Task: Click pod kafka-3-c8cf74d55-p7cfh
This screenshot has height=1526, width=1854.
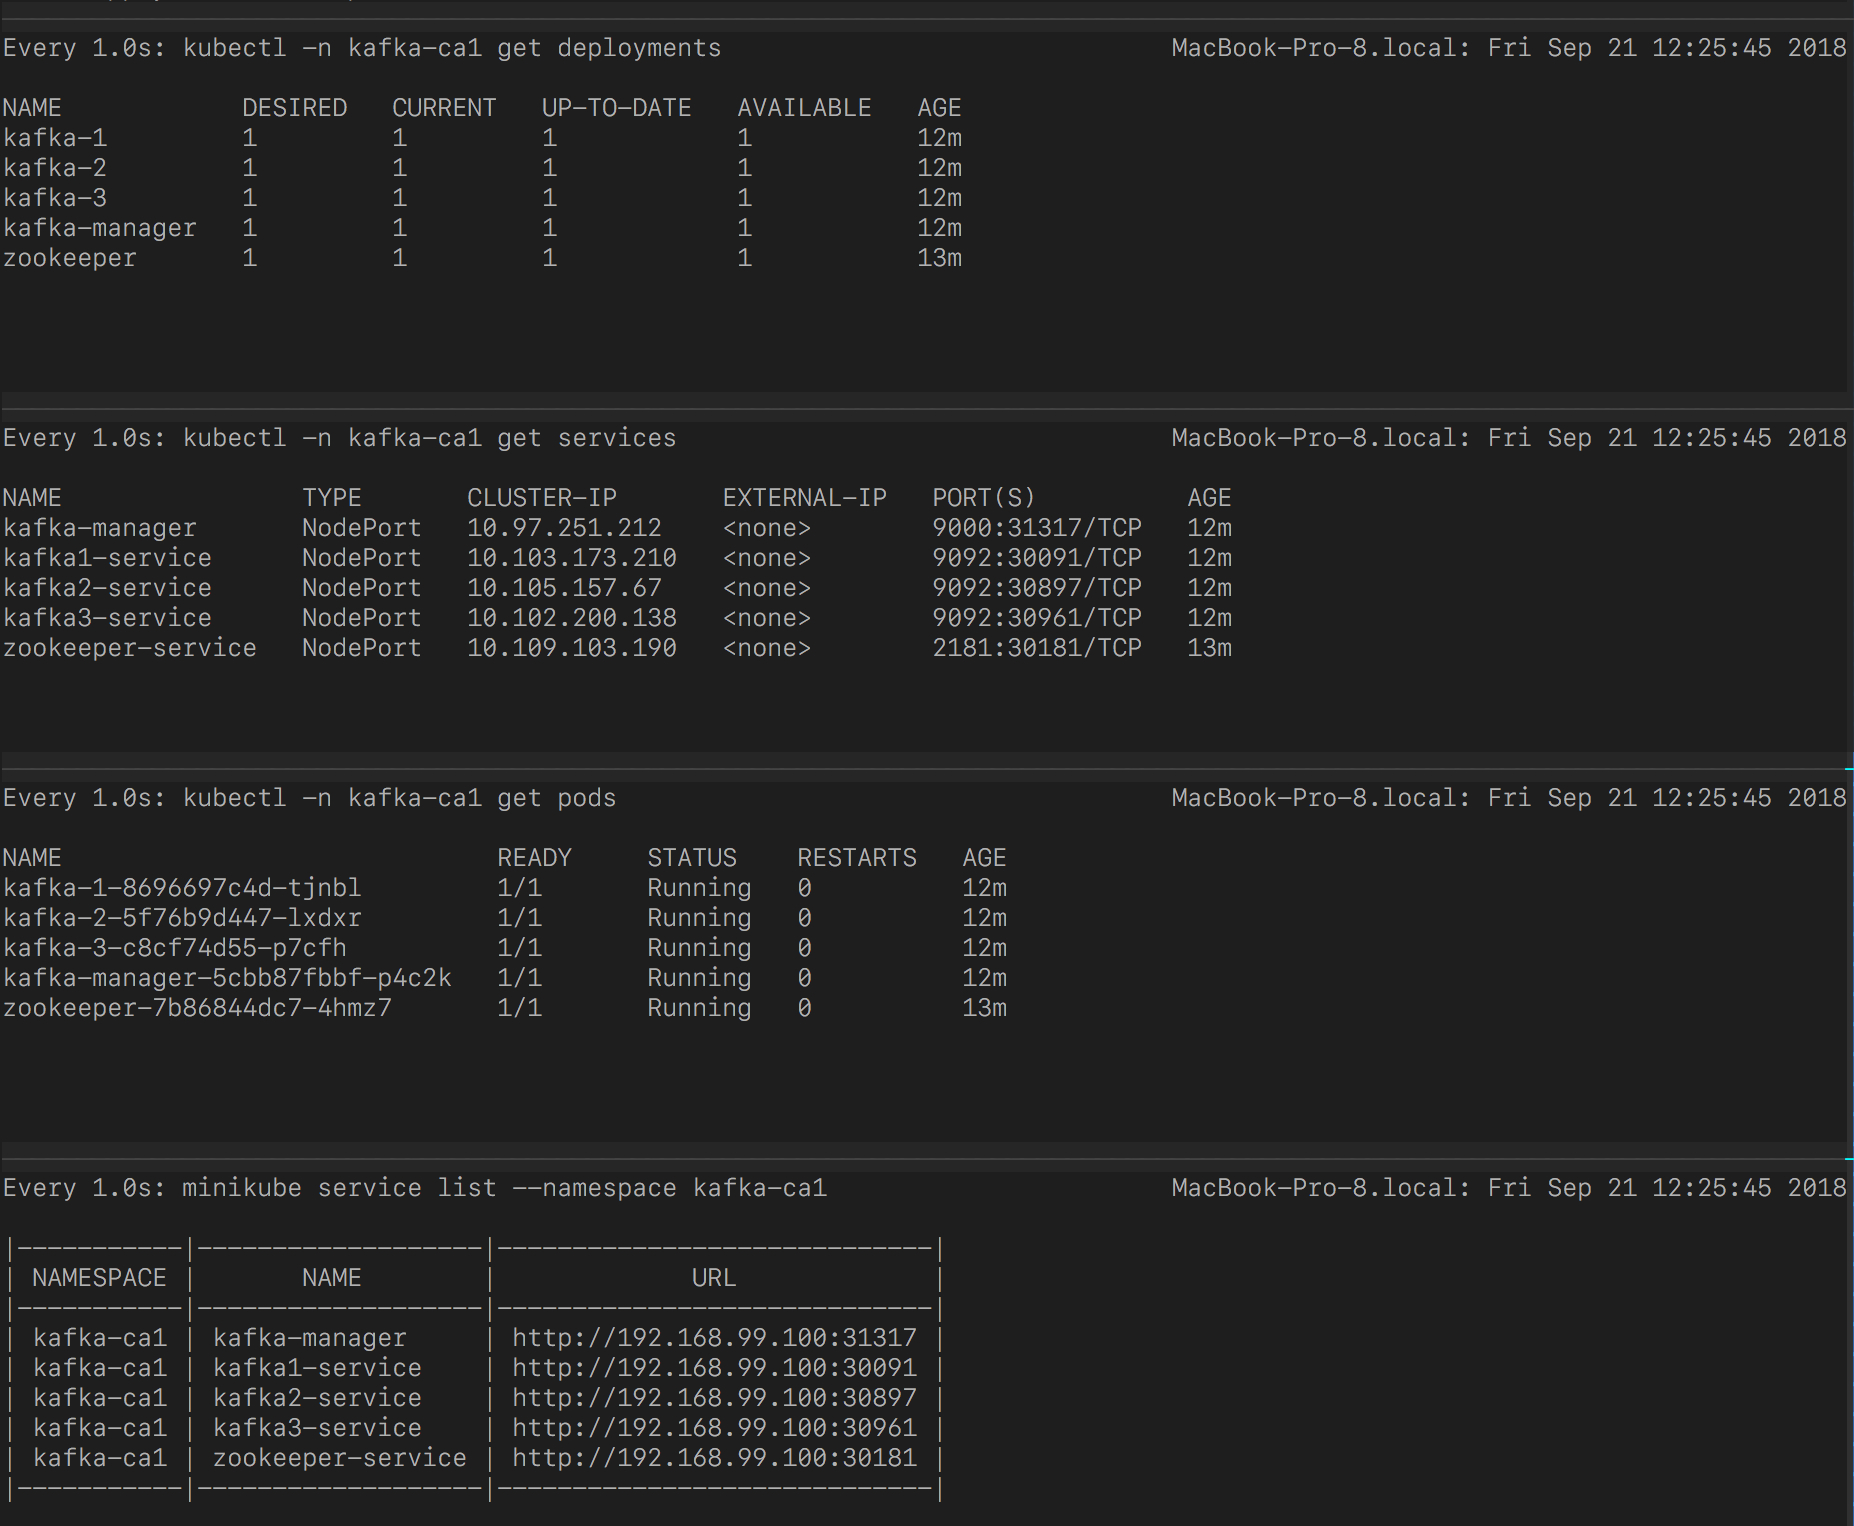Action: [175, 948]
